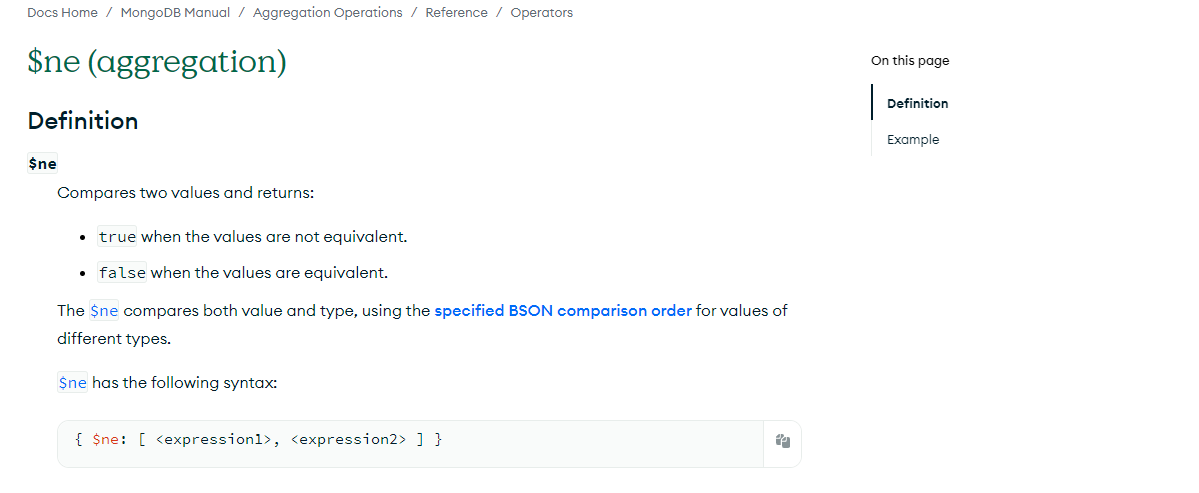Jump to Example in page contents
The width and height of the screenshot is (1199, 493).
913,140
